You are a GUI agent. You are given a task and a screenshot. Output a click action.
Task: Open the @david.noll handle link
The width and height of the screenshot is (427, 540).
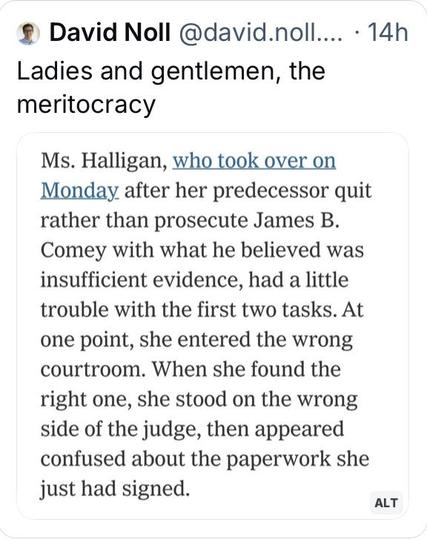click(x=260, y=33)
